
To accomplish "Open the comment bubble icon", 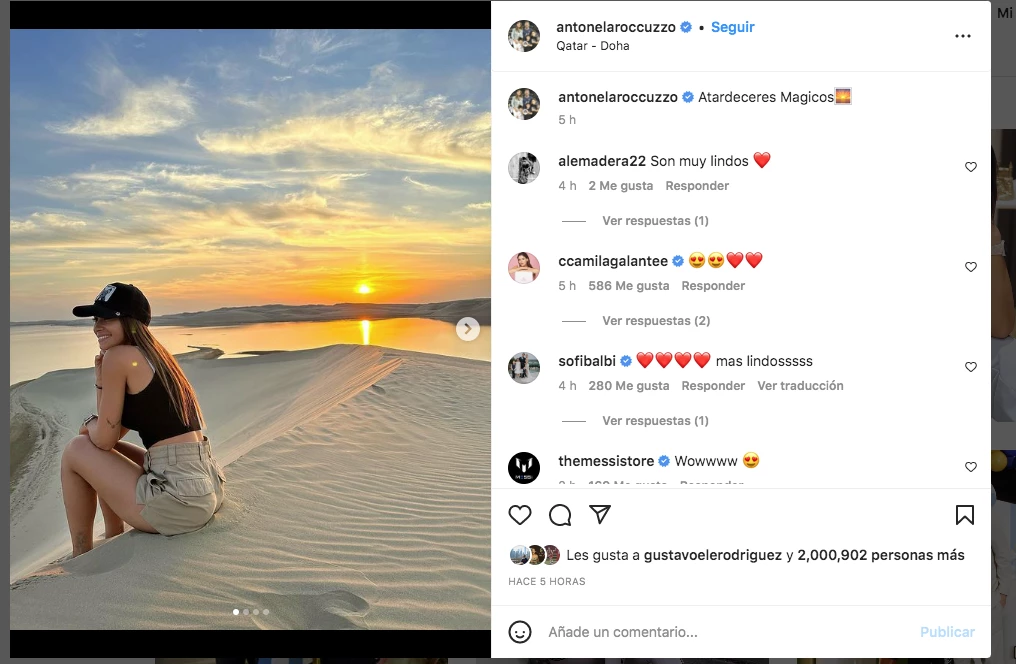I will [x=560, y=515].
